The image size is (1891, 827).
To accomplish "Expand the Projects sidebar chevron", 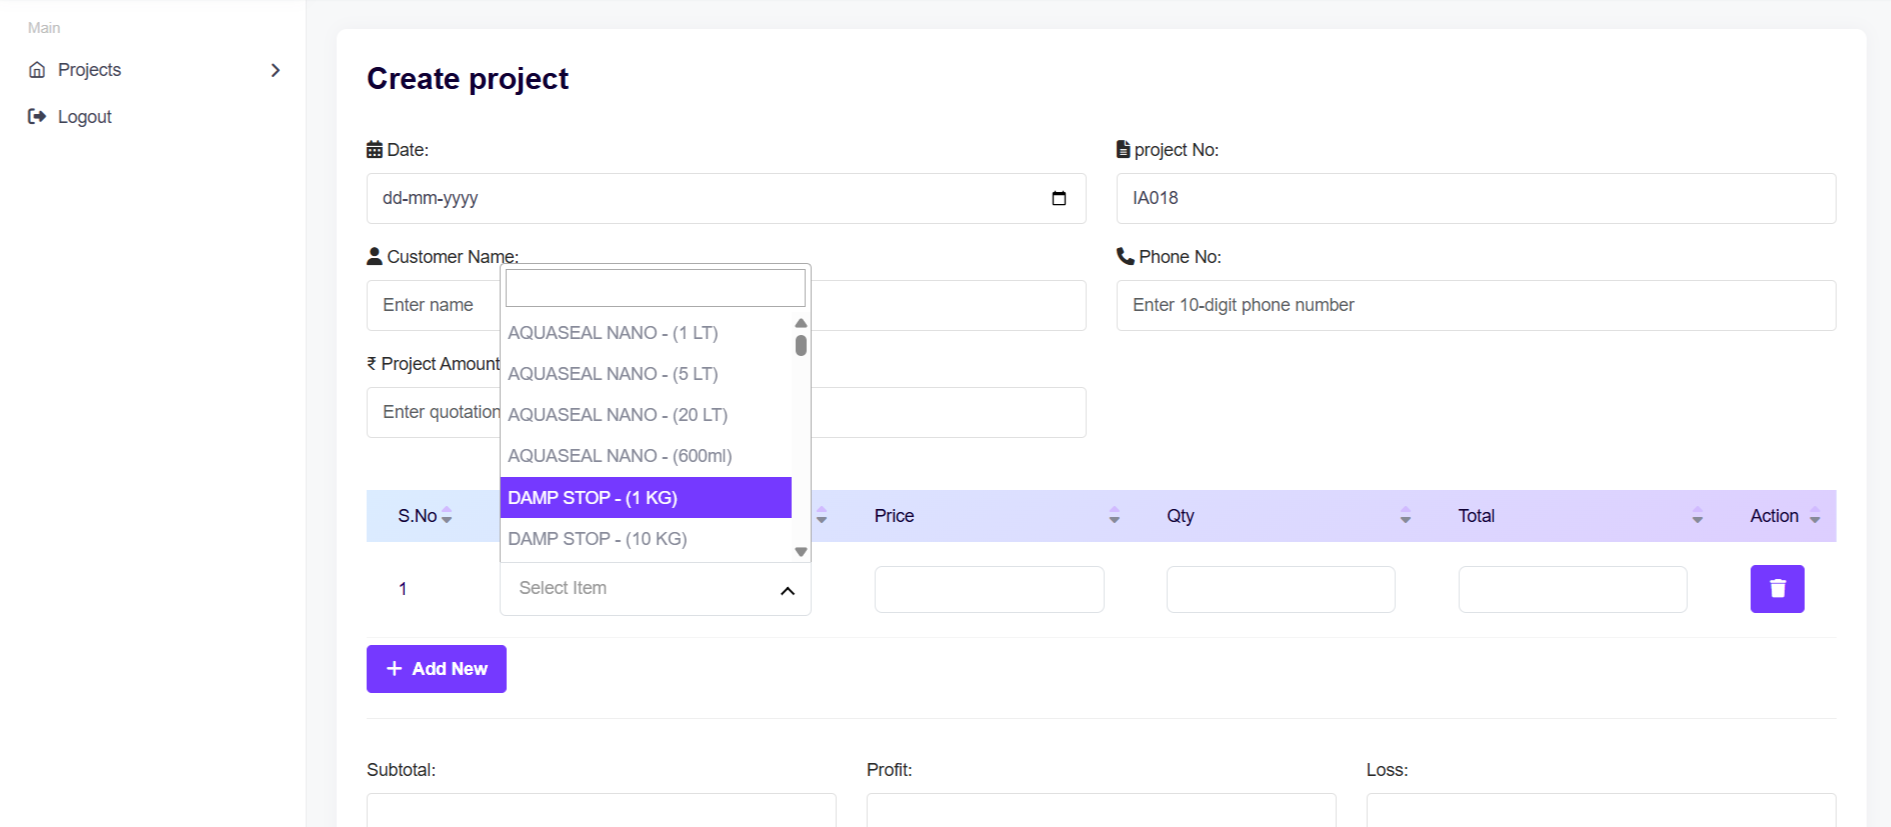I will point(275,70).
